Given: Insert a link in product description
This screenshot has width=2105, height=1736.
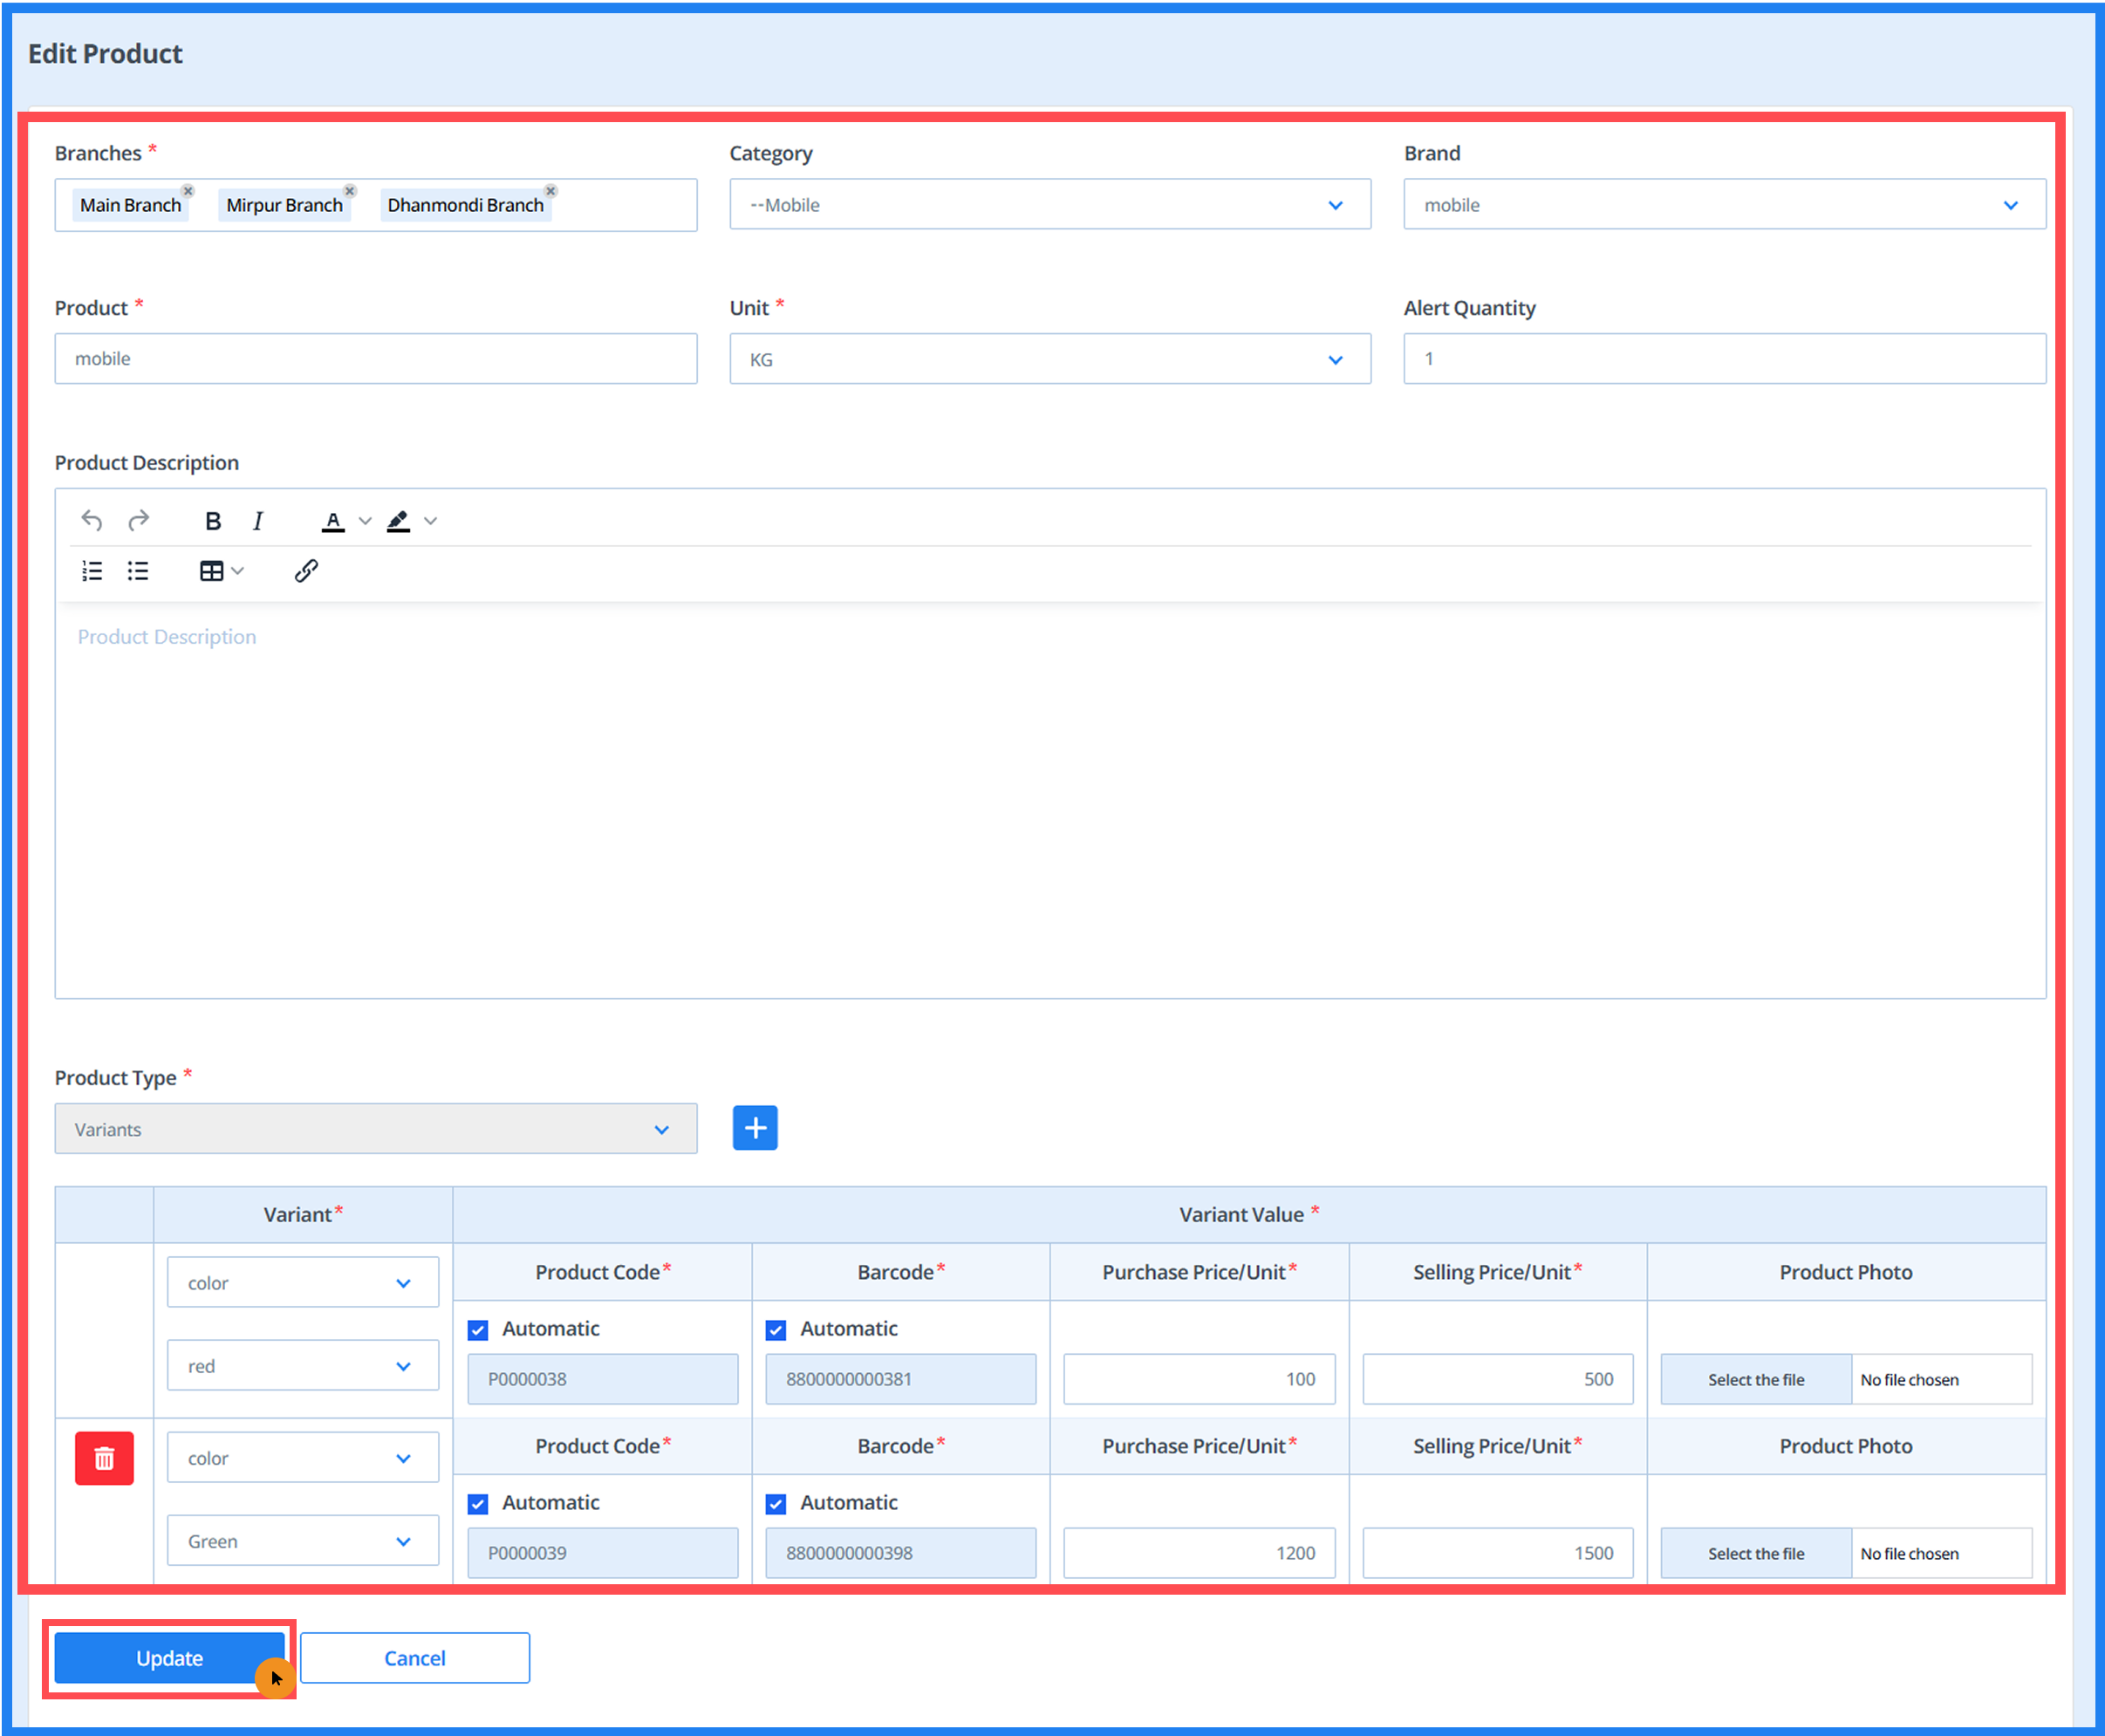Looking at the screenshot, I should (x=306, y=571).
